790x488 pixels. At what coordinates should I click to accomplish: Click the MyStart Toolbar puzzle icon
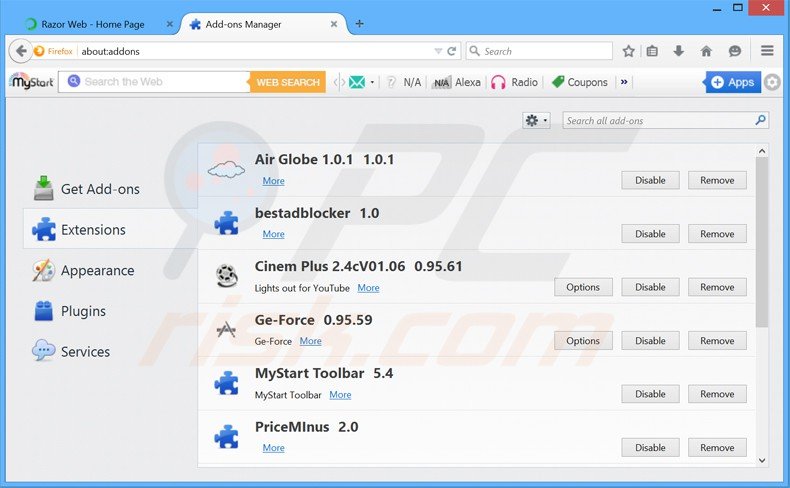pyautogui.click(x=226, y=383)
